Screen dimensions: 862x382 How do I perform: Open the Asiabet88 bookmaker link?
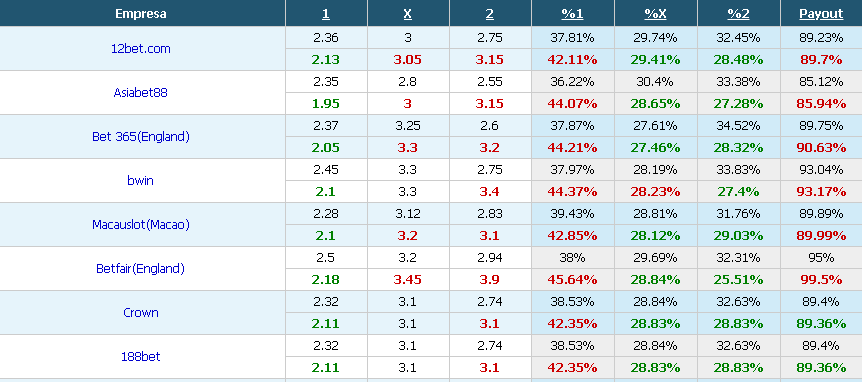point(141,93)
